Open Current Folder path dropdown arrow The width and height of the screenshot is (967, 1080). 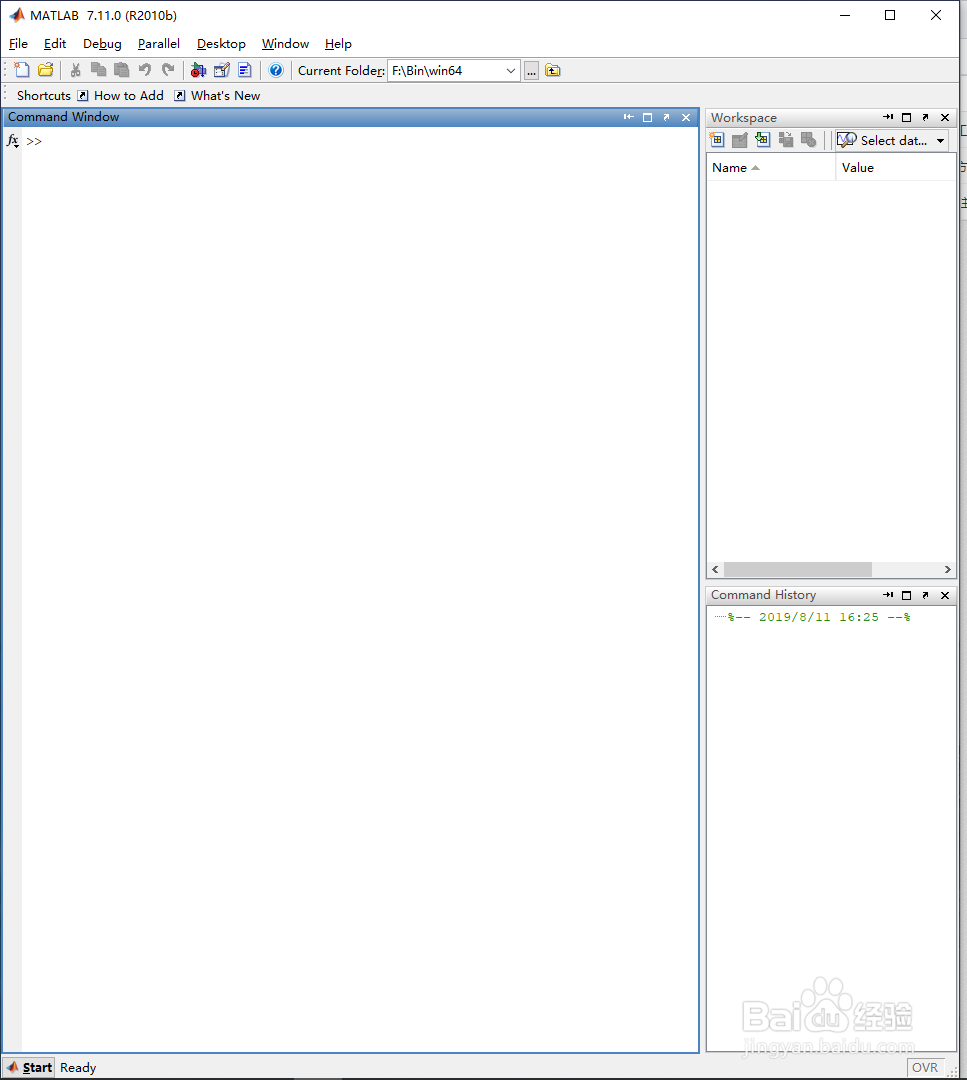click(x=510, y=70)
